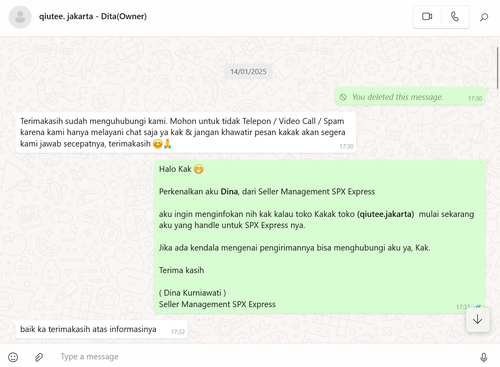Record a voice message with microphone
Image resolution: width=500 pixels, height=367 pixels.
tap(483, 357)
